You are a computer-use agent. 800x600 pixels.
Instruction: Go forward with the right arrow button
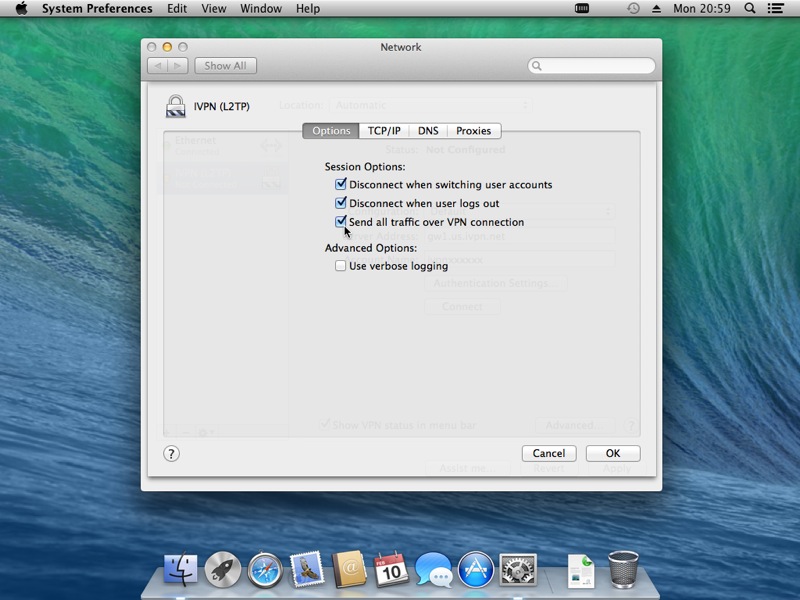click(x=178, y=66)
